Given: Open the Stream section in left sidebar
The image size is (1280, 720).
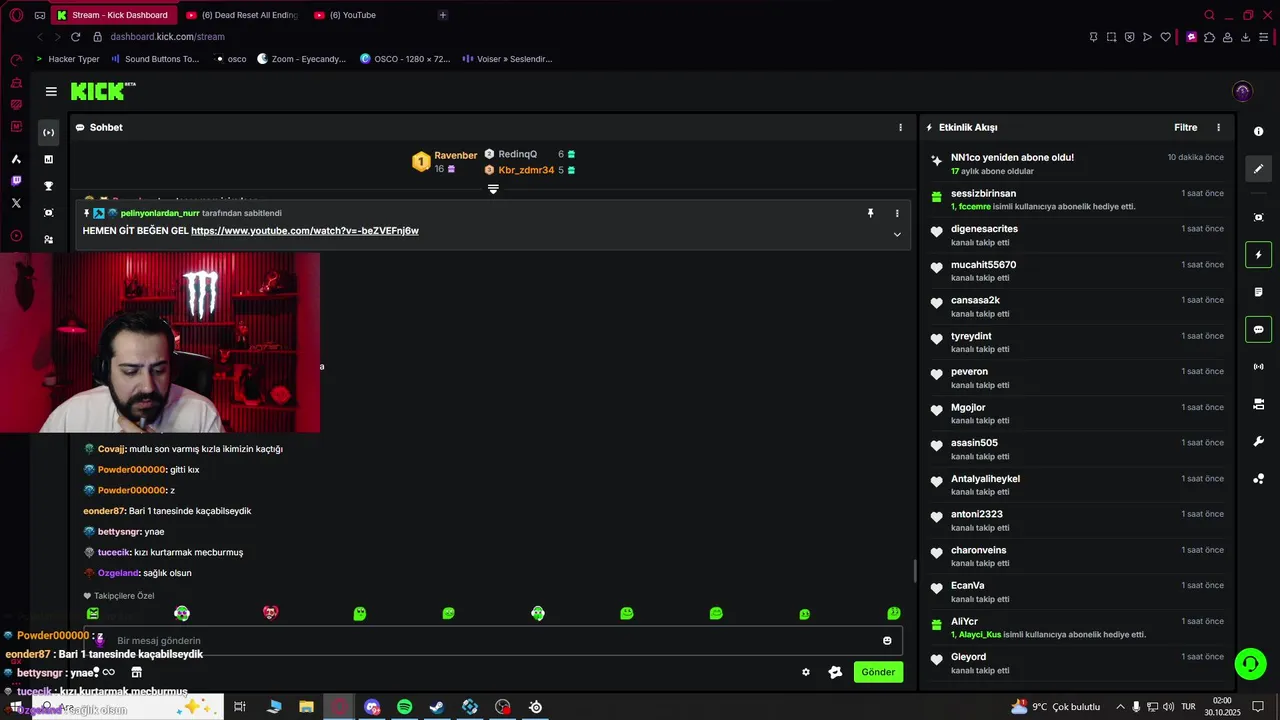Looking at the screenshot, I should [x=48, y=132].
